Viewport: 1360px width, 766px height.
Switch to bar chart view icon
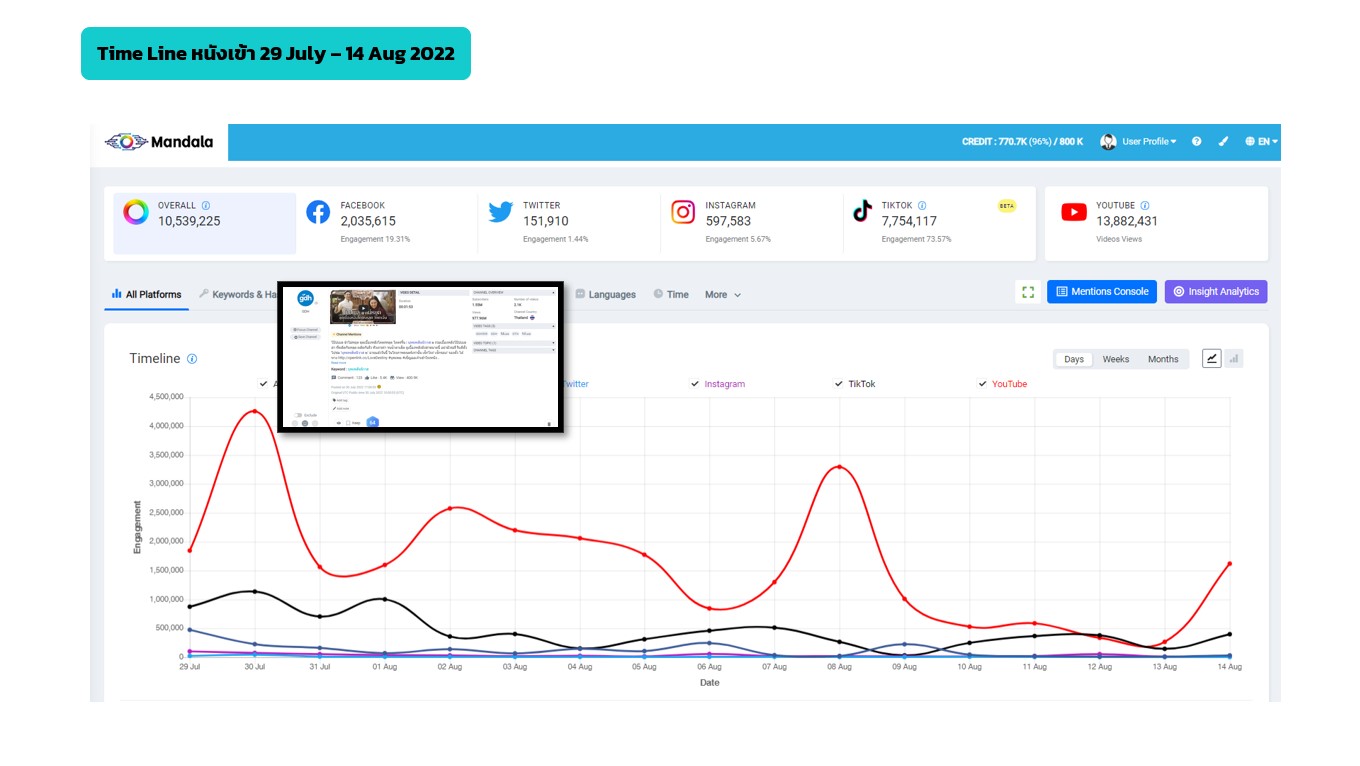tap(1234, 359)
